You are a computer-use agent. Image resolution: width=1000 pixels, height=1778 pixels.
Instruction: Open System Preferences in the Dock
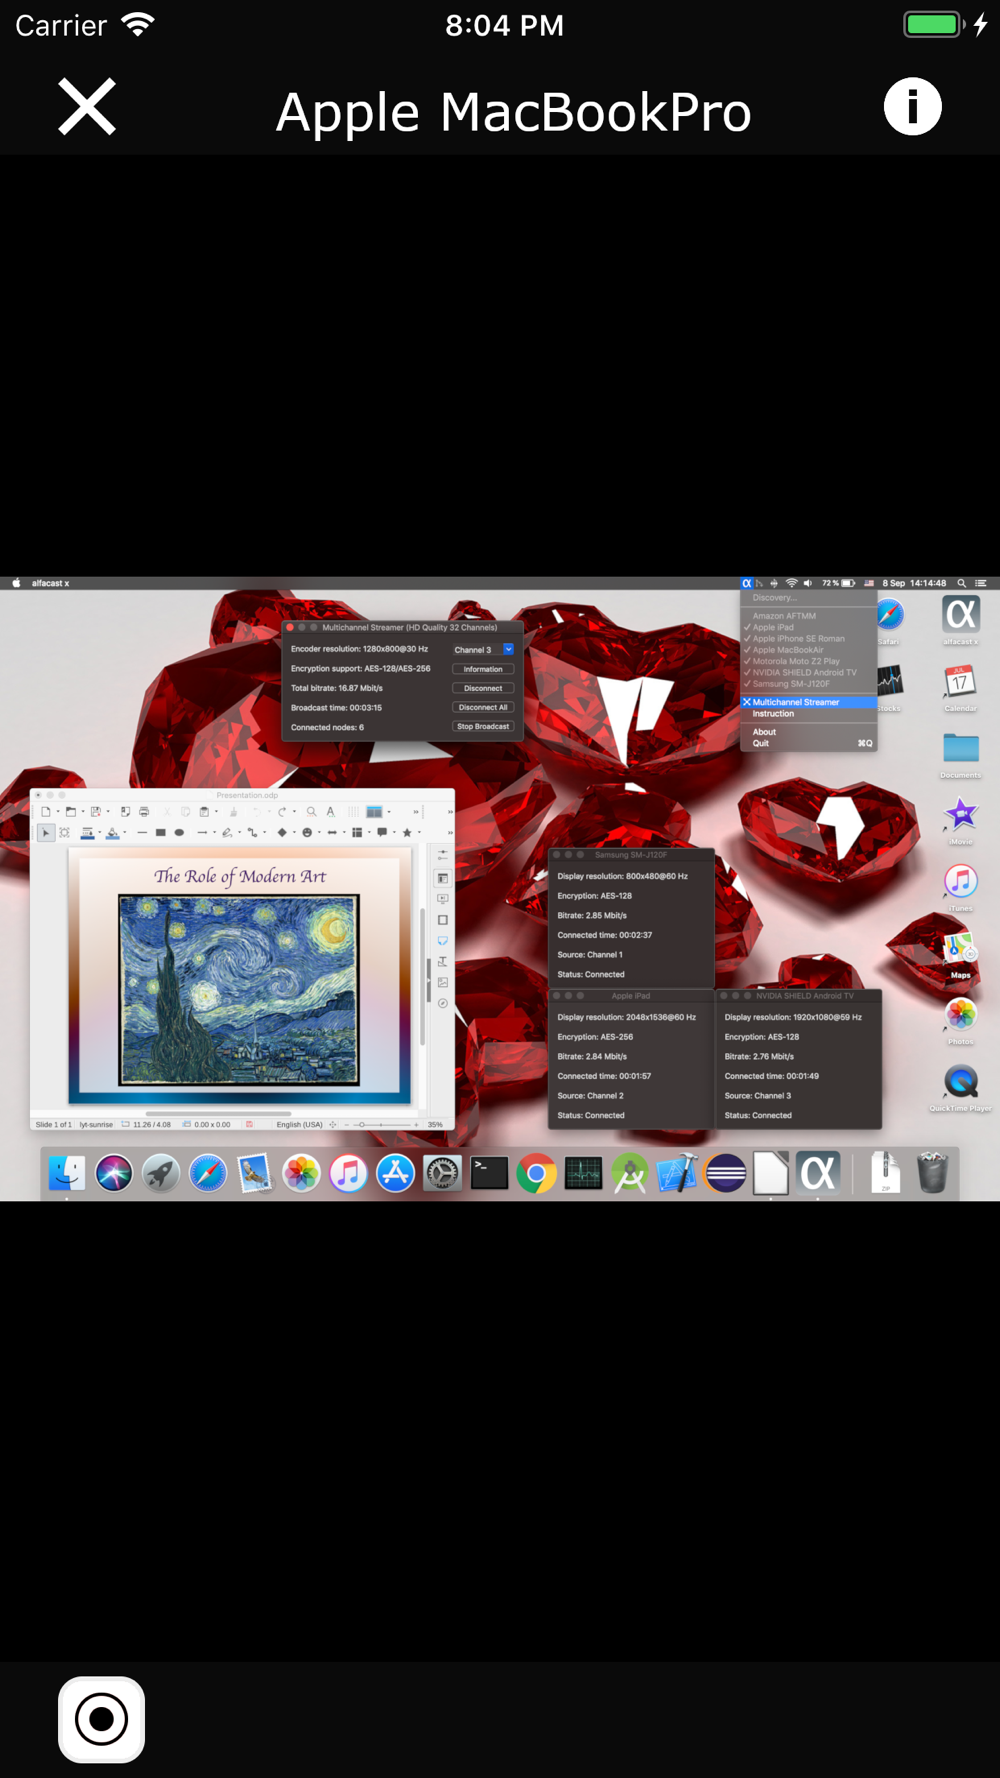[x=442, y=1173]
